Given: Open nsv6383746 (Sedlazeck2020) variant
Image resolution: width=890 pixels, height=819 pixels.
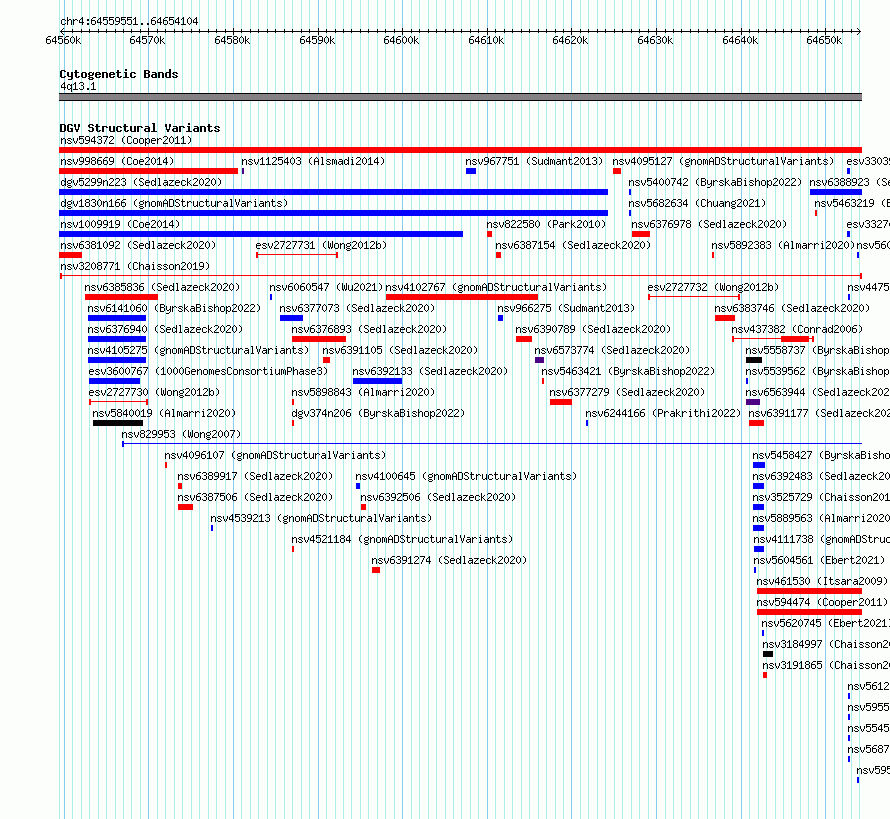Looking at the screenshot, I should tap(792, 308).
